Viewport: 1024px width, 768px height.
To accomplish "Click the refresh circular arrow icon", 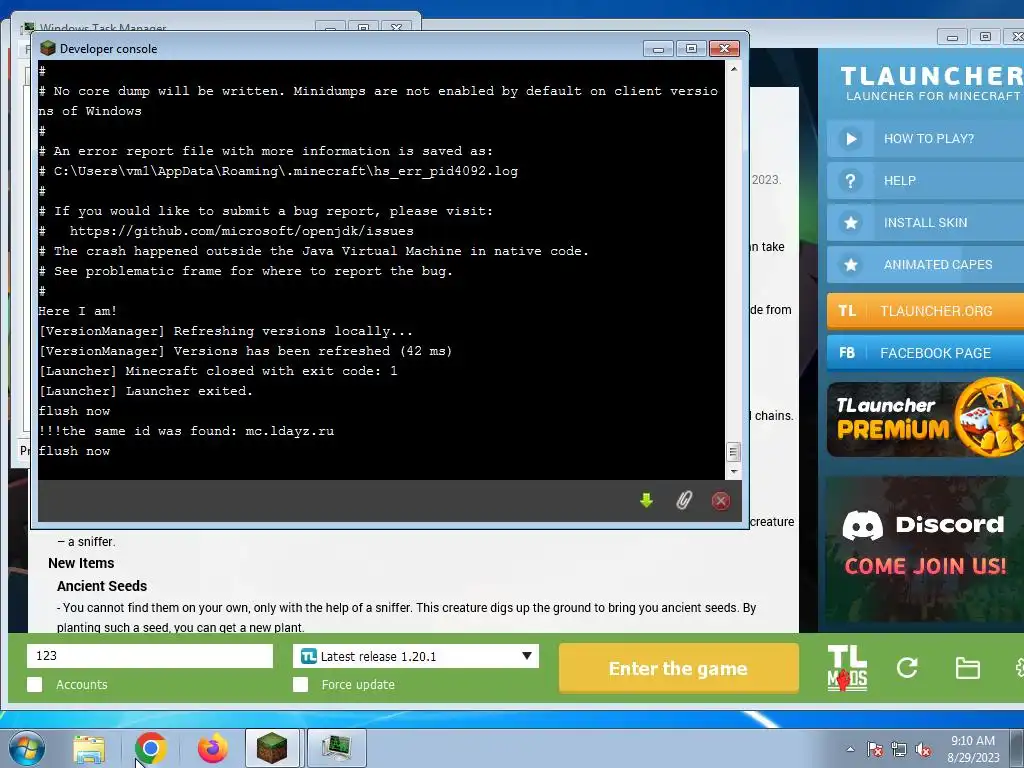I will pos(907,667).
